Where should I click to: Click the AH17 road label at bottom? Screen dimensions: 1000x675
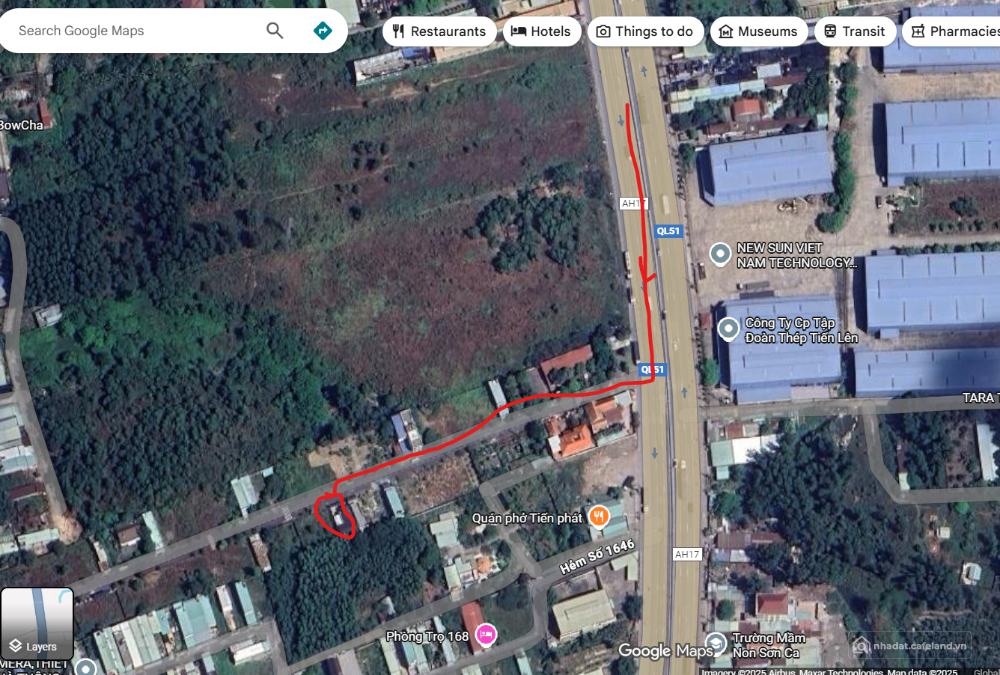pos(686,554)
